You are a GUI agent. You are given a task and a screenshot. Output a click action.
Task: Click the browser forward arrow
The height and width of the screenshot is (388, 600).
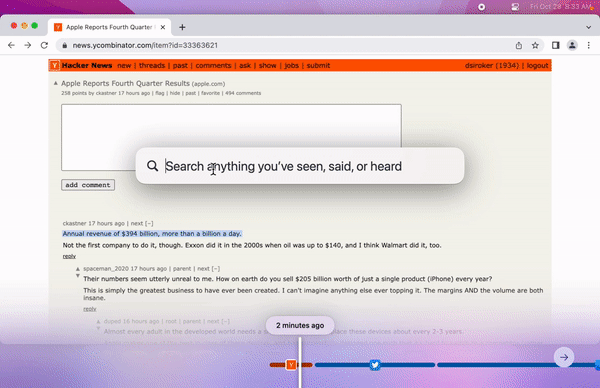coord(28,45)
